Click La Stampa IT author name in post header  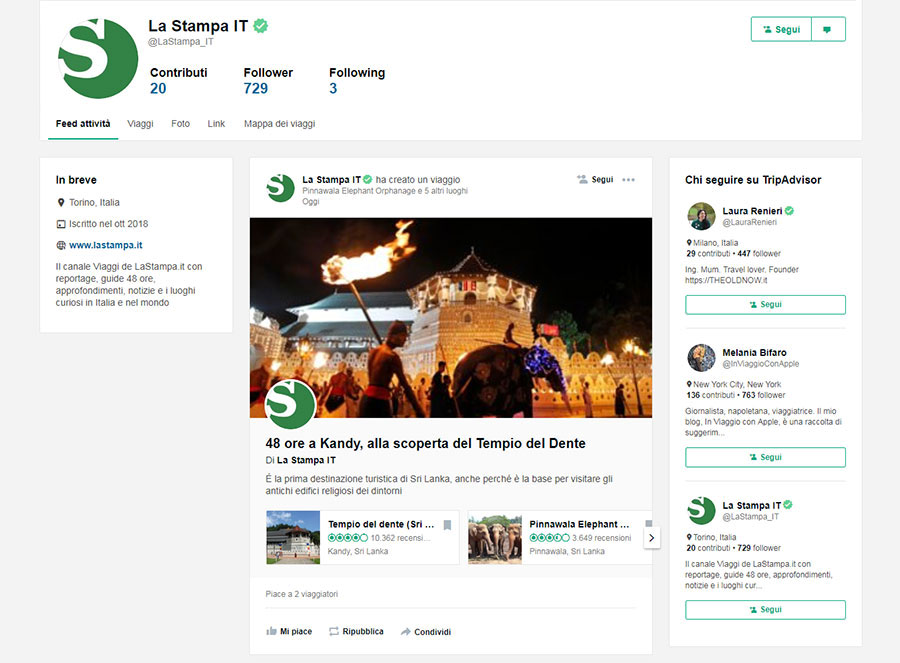[331, 180]
